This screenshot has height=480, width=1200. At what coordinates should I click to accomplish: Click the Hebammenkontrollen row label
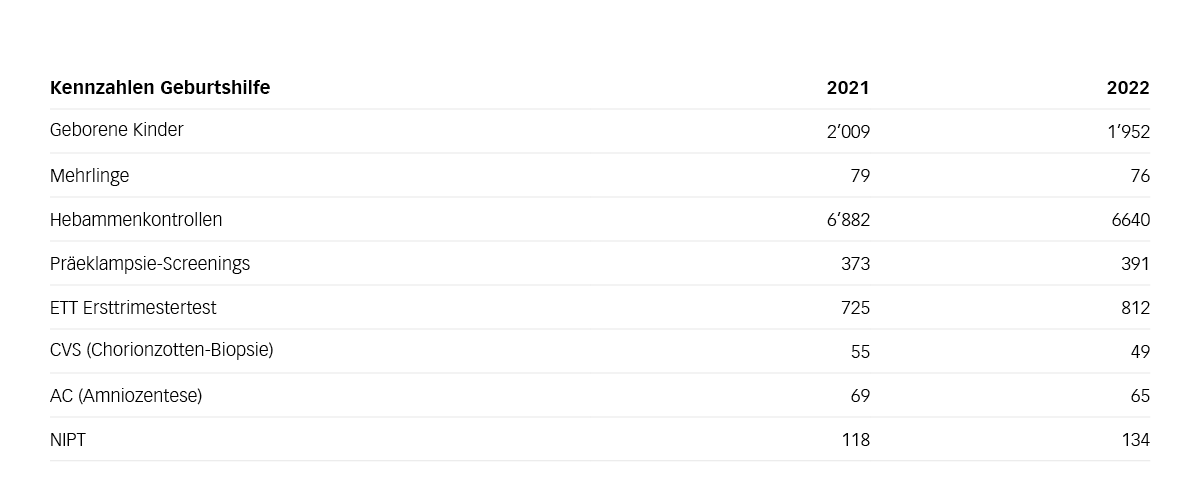(136, 219)
